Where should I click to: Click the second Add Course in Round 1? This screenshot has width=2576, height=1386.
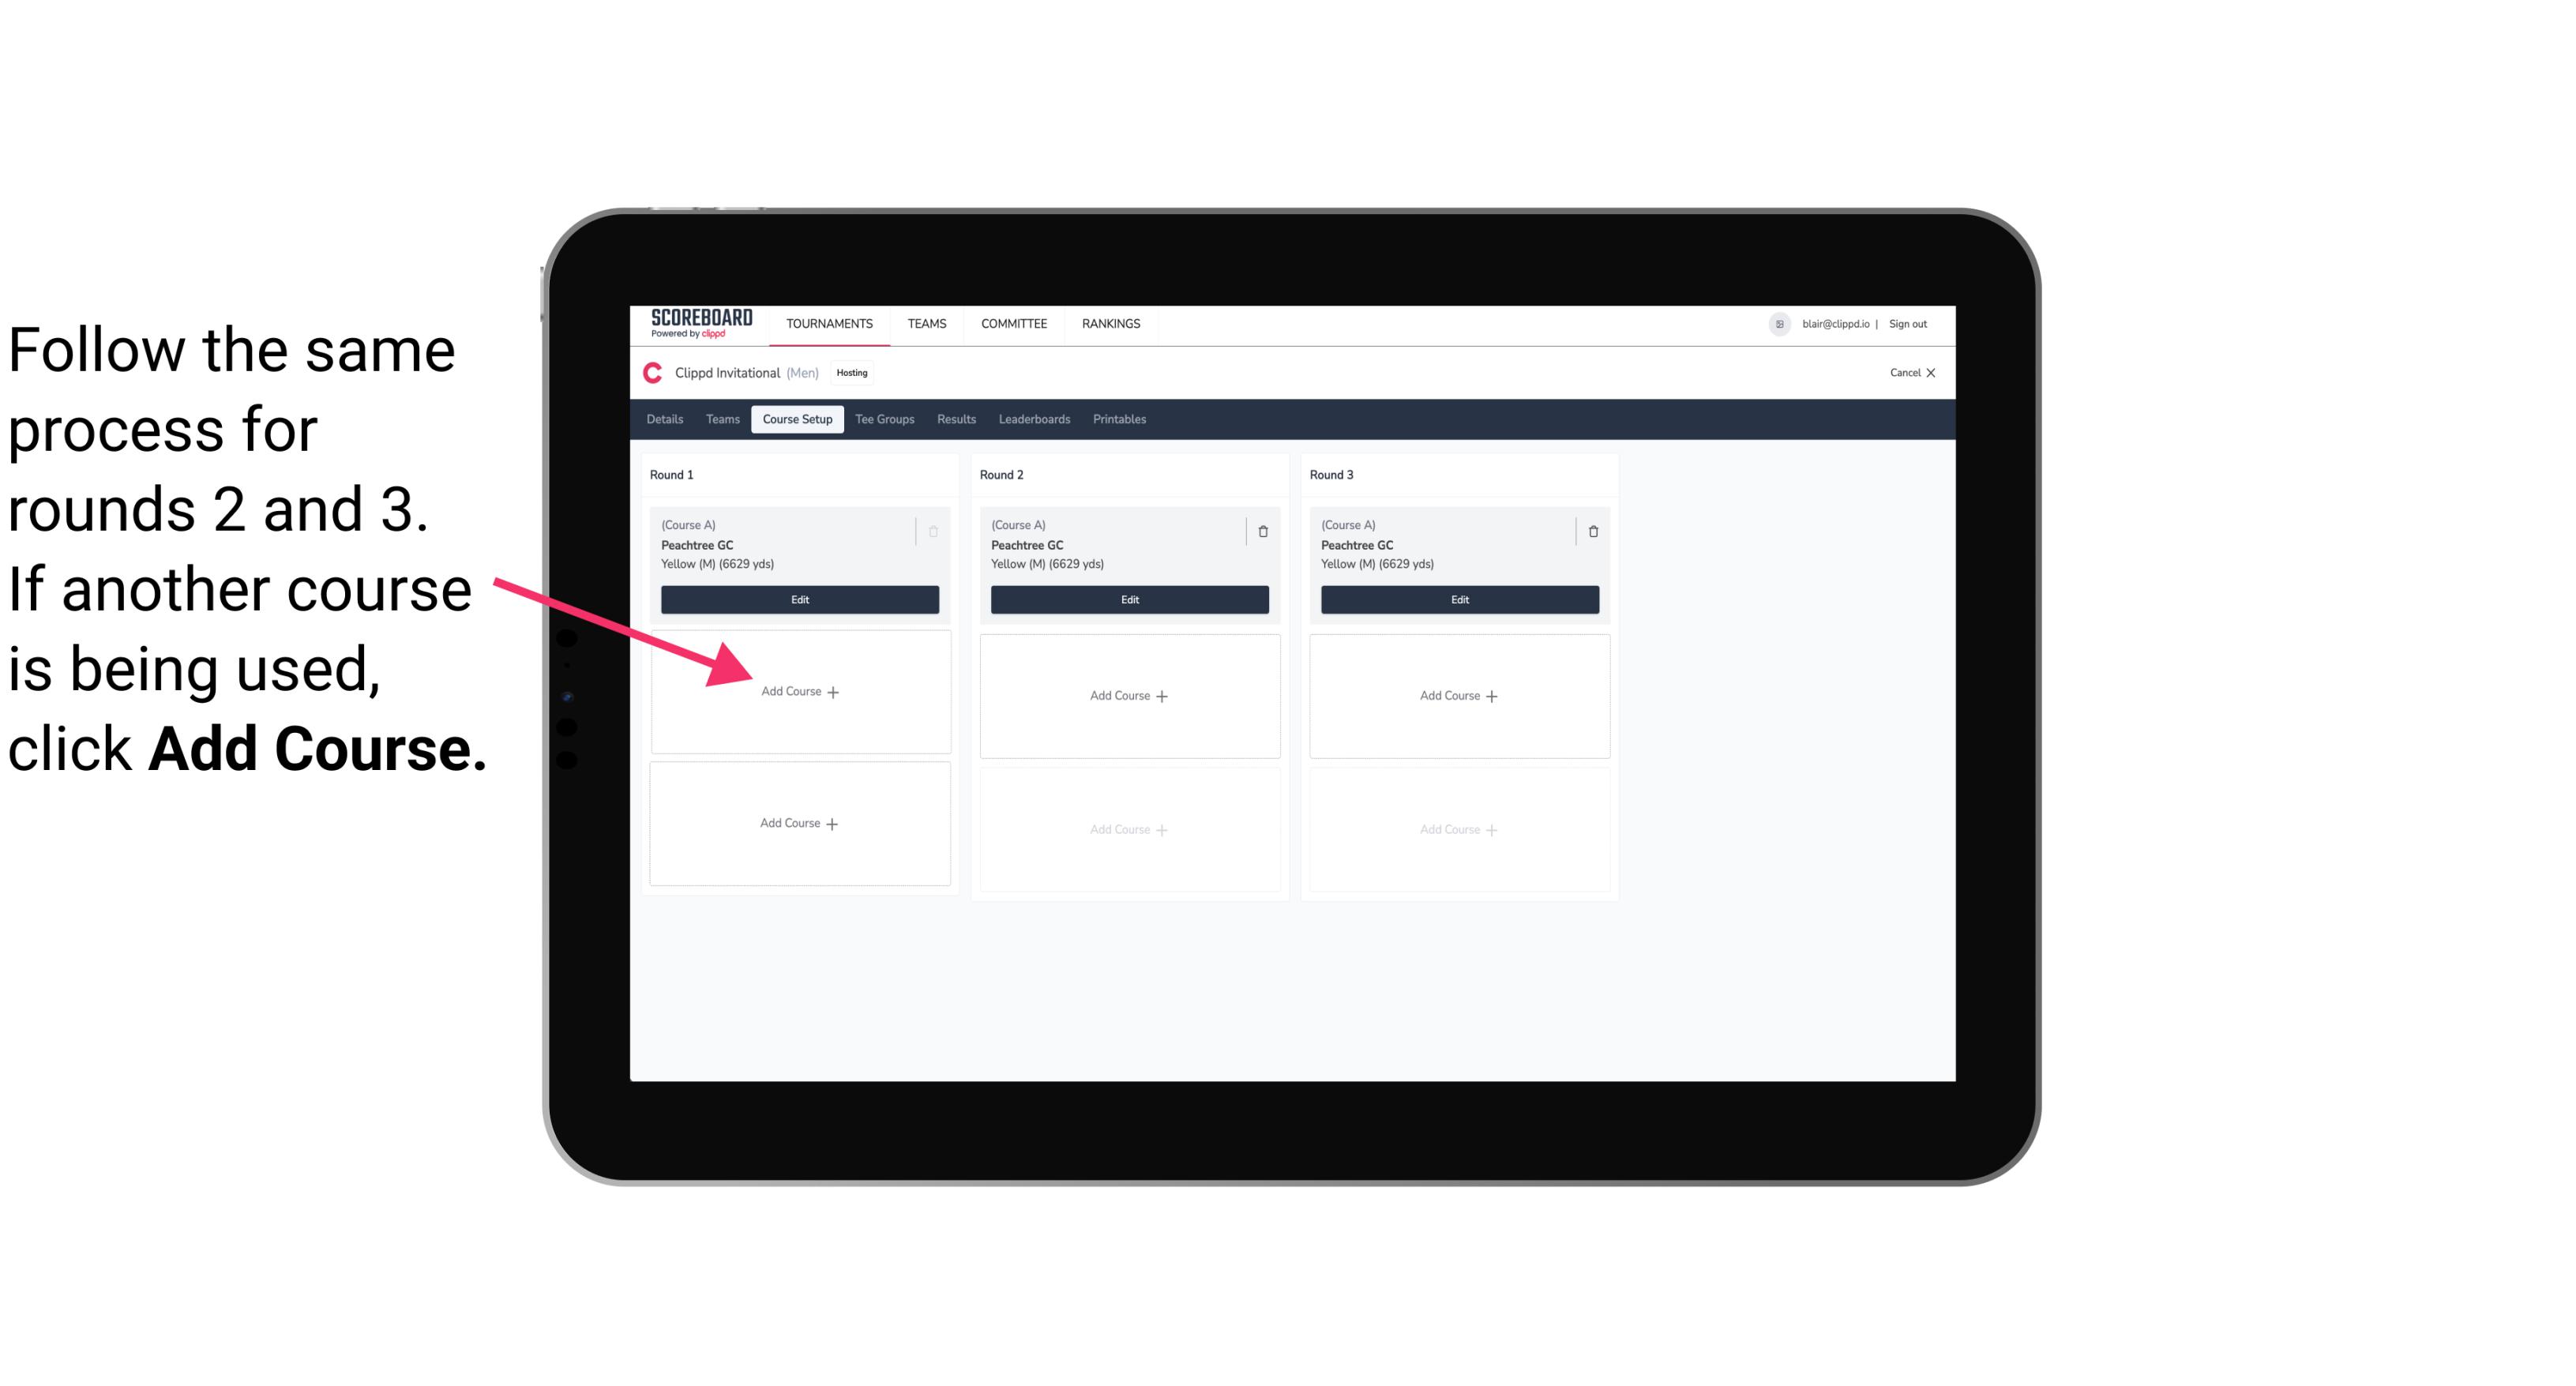[x=797, y=823]
